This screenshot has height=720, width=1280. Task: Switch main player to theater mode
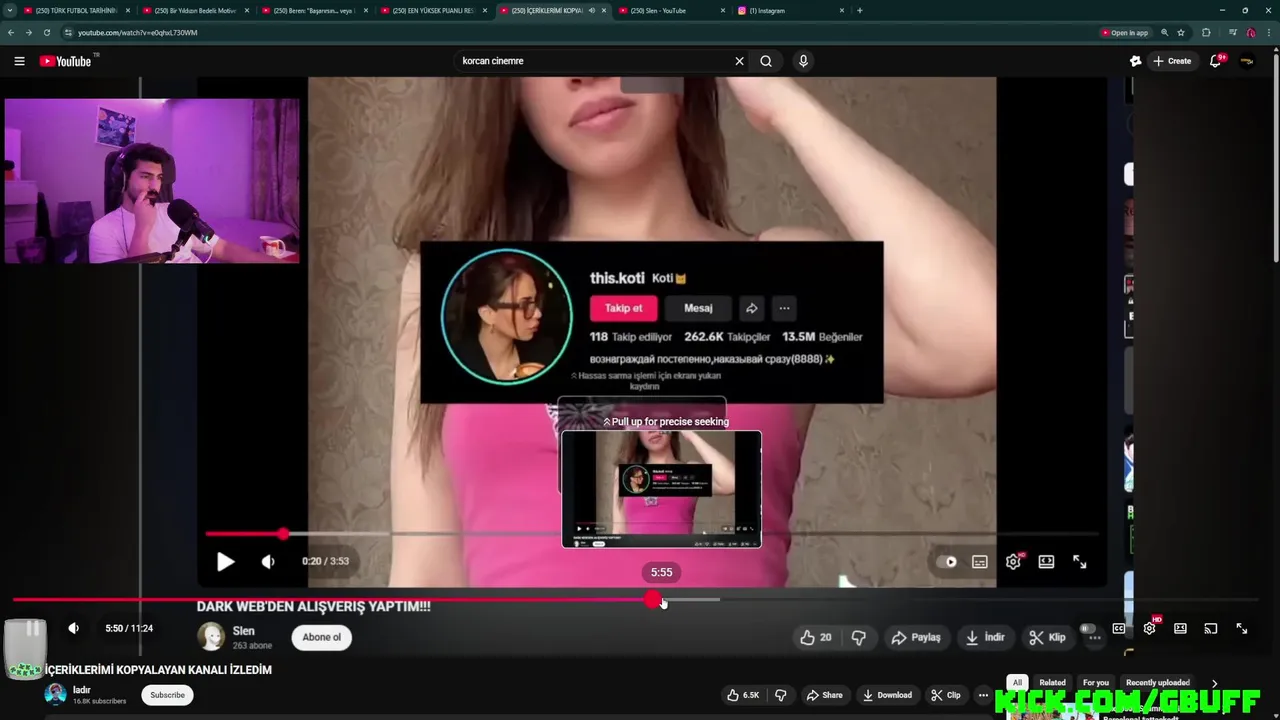1180,628
